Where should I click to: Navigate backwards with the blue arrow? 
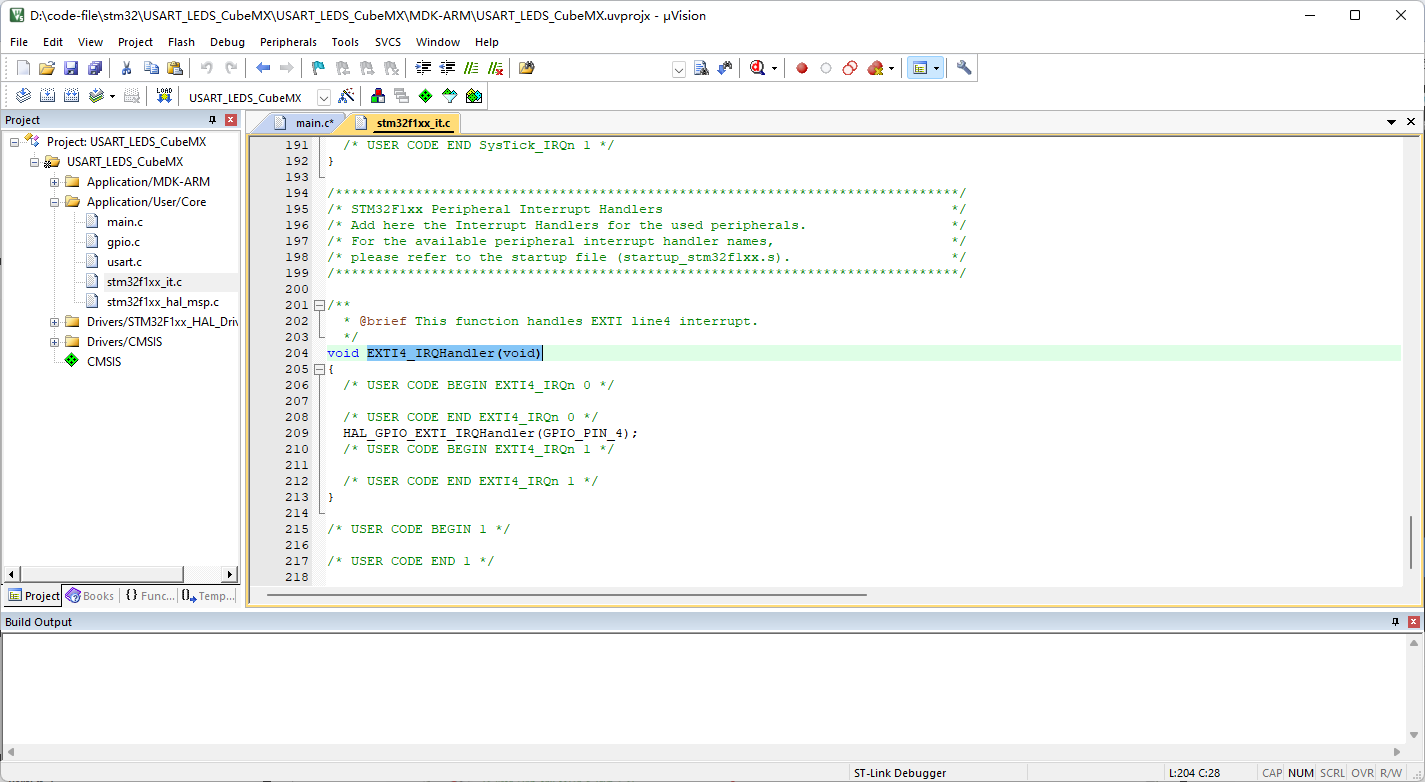263,68
